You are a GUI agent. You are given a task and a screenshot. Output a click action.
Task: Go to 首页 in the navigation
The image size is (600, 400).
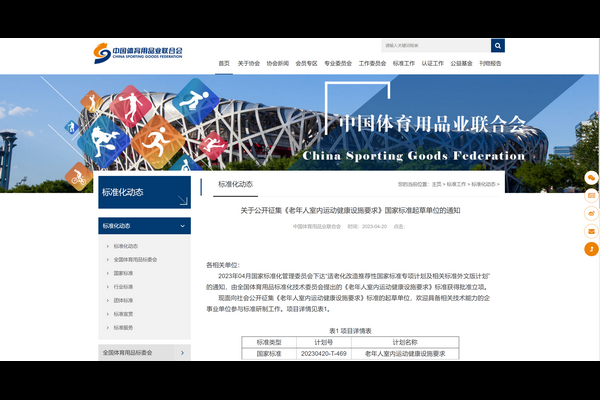(224, 64)
